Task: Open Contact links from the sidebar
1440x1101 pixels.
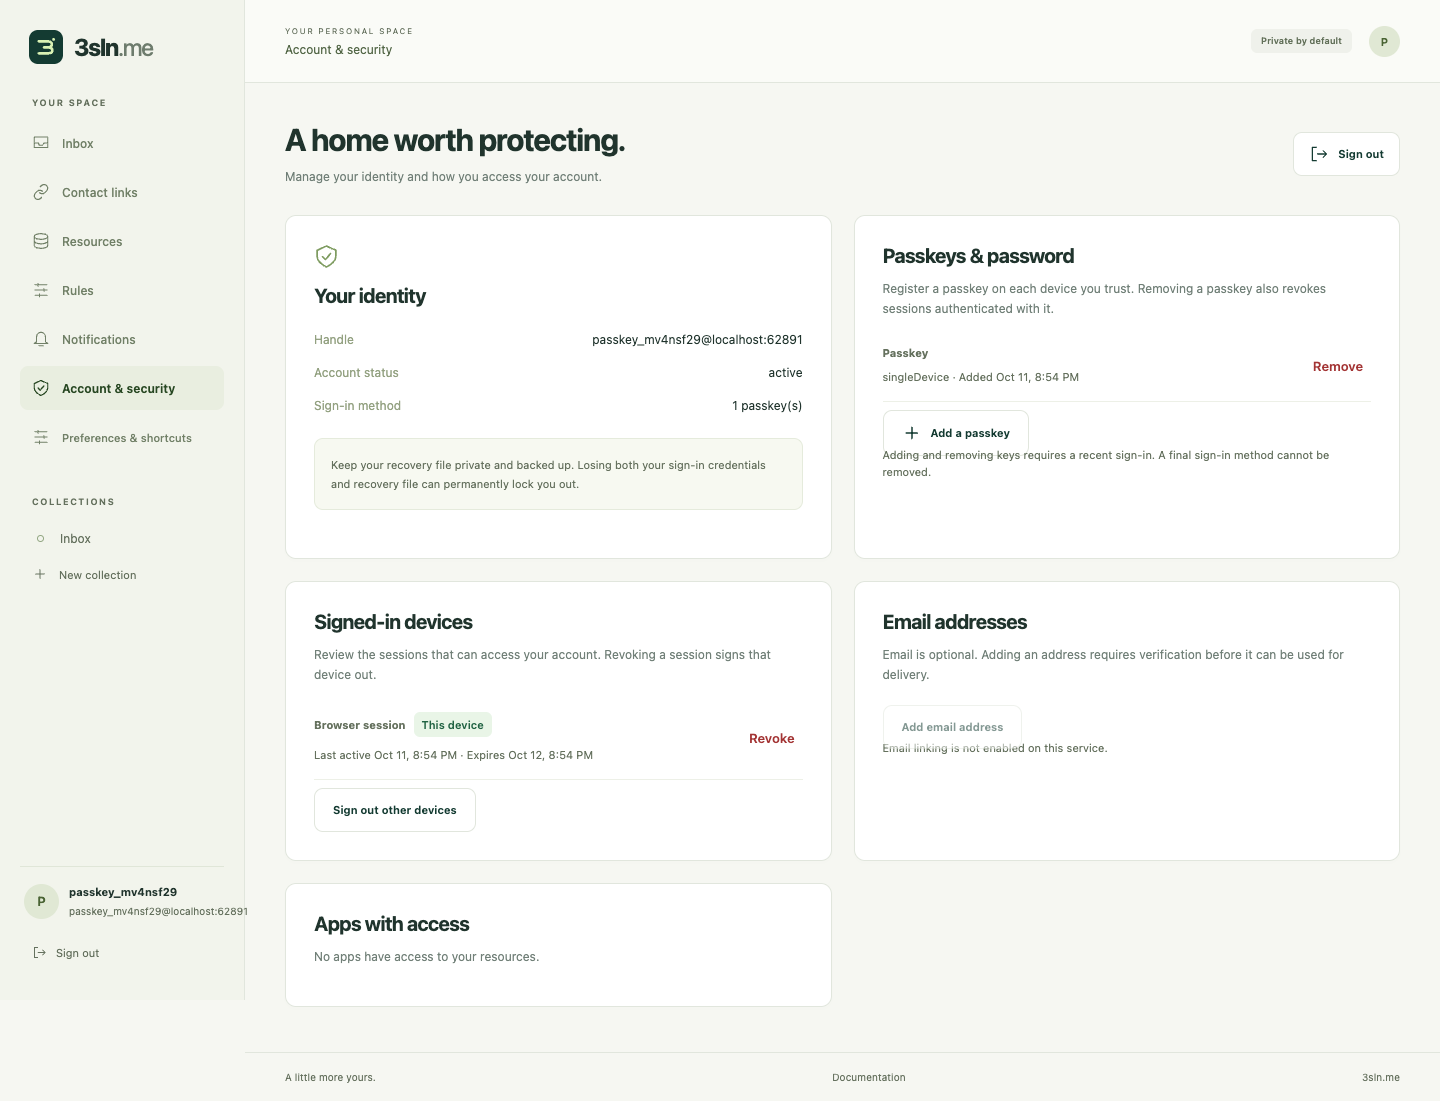Action: tap(122, 192)
